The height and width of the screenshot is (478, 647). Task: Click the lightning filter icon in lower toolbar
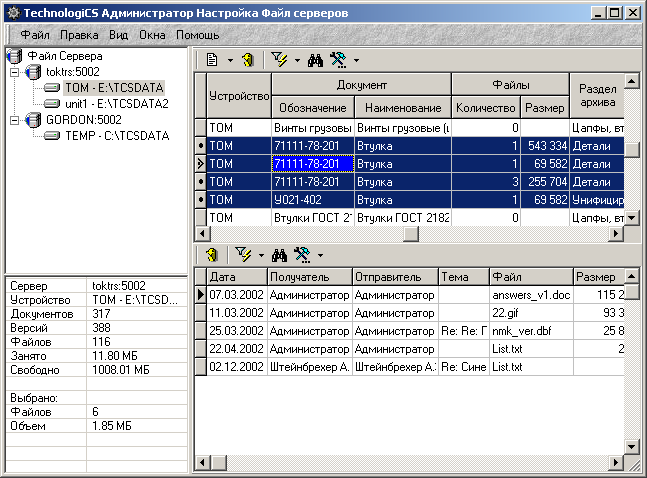click(x=243, y=256)
